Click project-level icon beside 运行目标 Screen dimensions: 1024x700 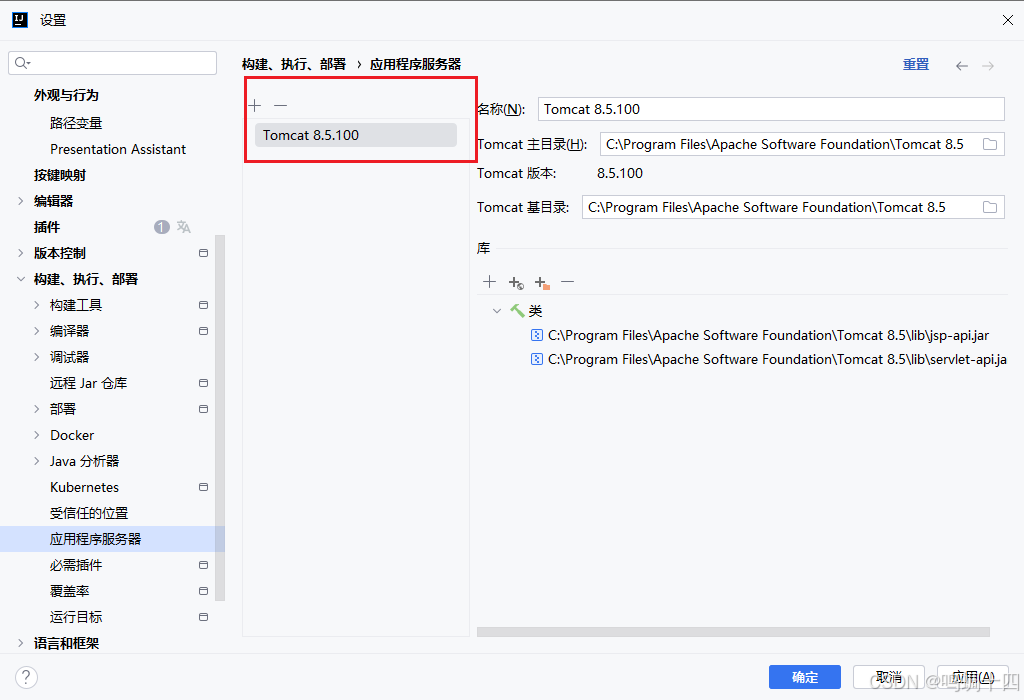[x=204, y=617]
